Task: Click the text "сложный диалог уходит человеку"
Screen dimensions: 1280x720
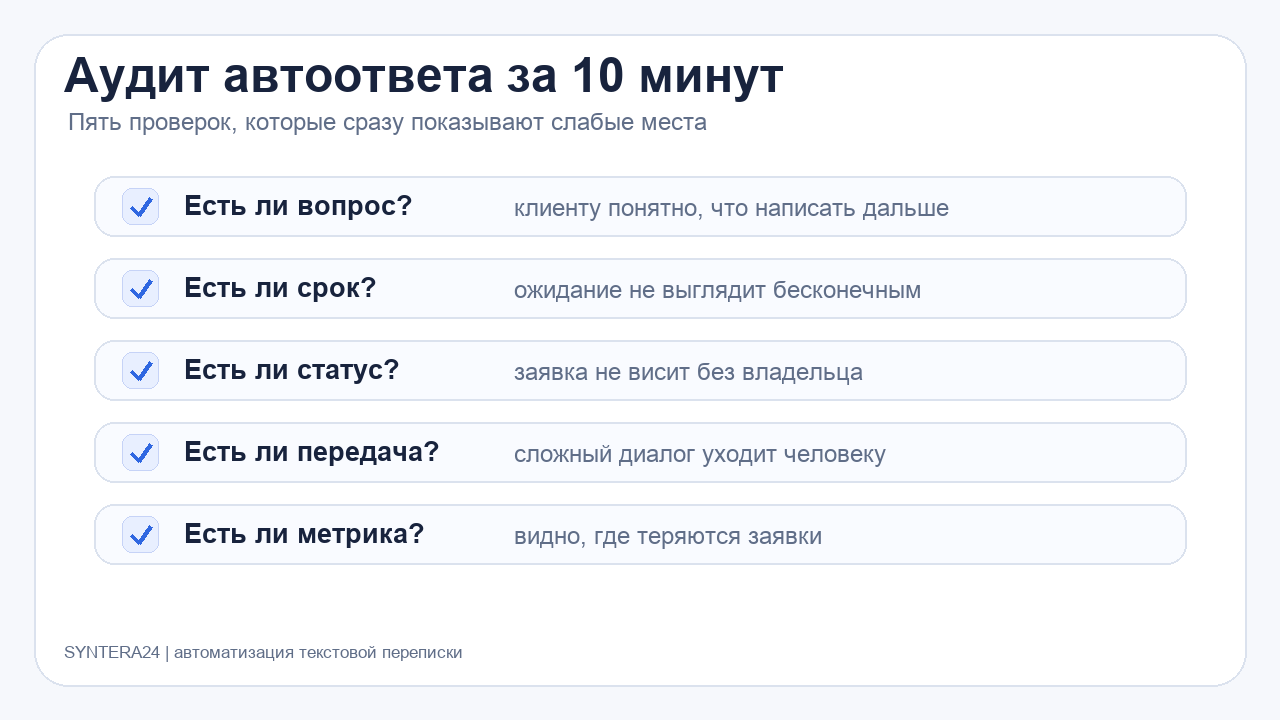Action: 700,455
